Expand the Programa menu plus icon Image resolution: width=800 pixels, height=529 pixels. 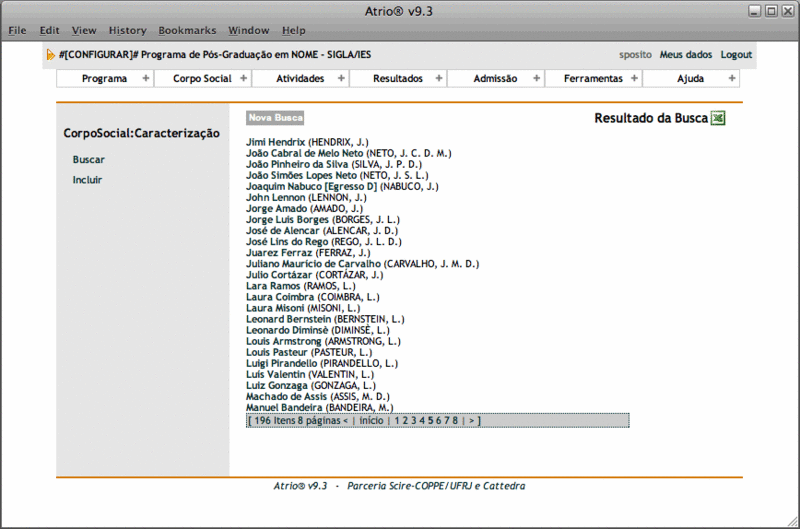click(x=146, y=78)
